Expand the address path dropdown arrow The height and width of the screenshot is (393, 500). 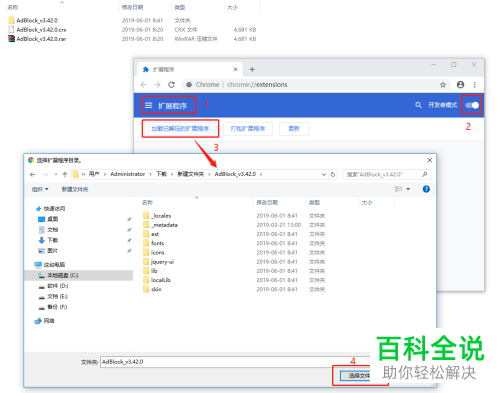coord(324,174)
